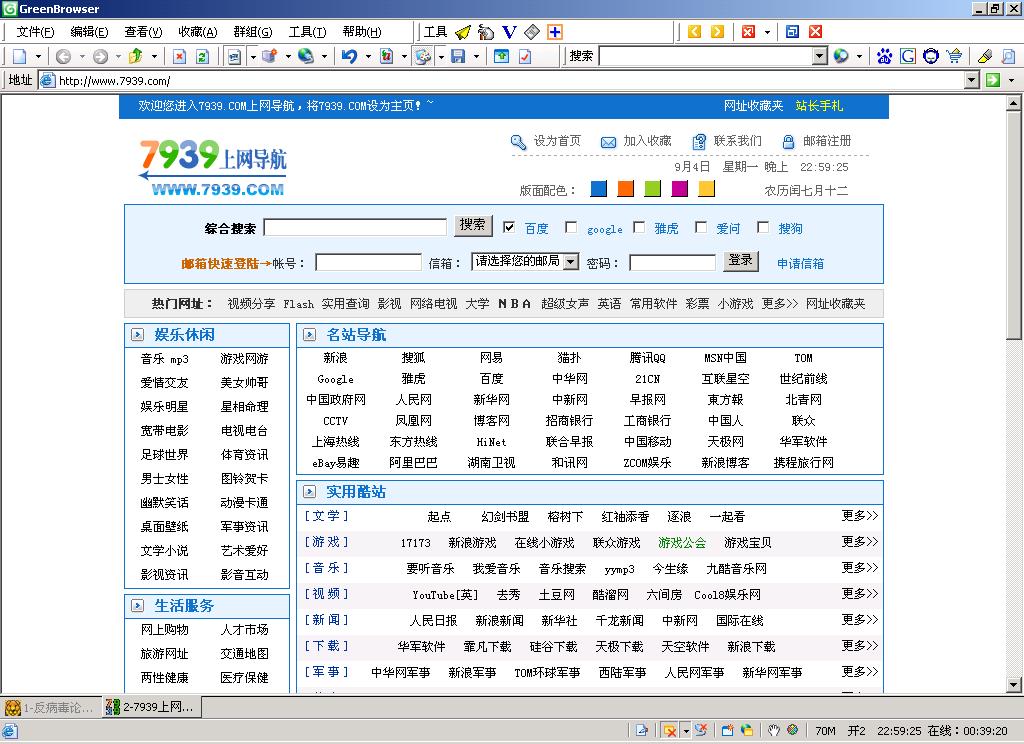This screenshot has width=1024, height=744.
Task: Click the Stop loading red X icon
Action: (x=179, y=57)
